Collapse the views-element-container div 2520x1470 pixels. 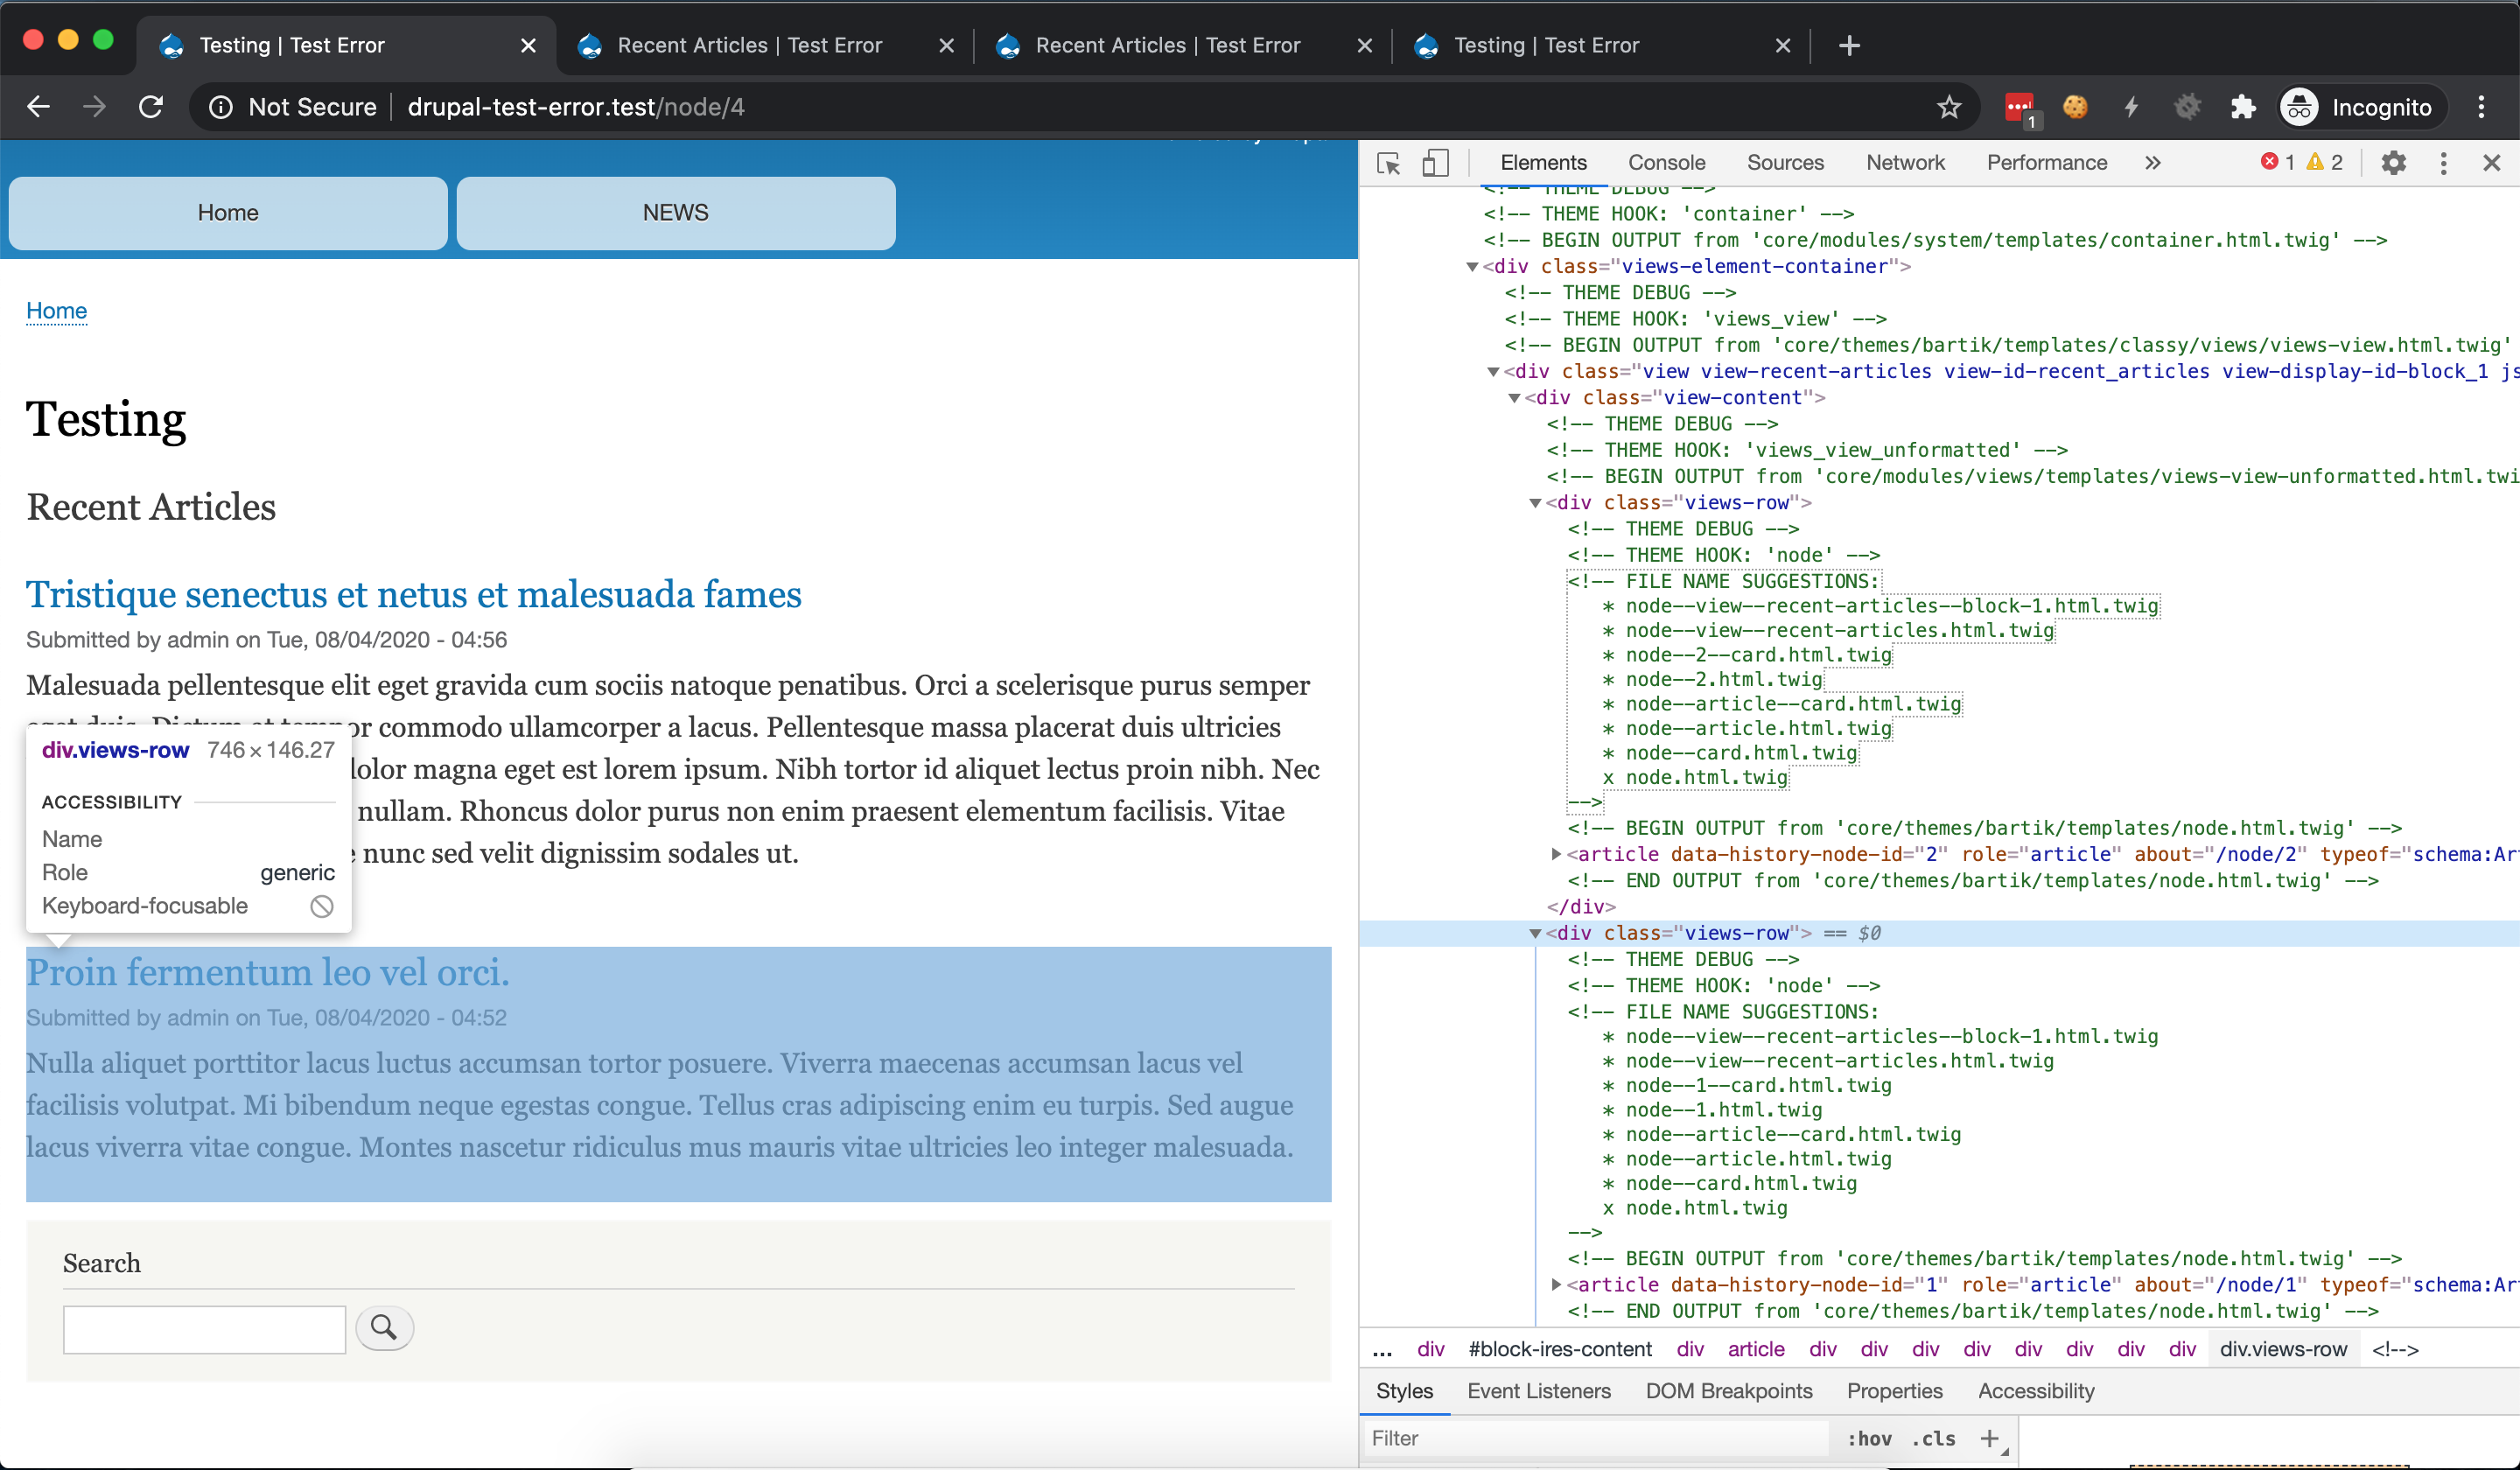coord(1472,267)
